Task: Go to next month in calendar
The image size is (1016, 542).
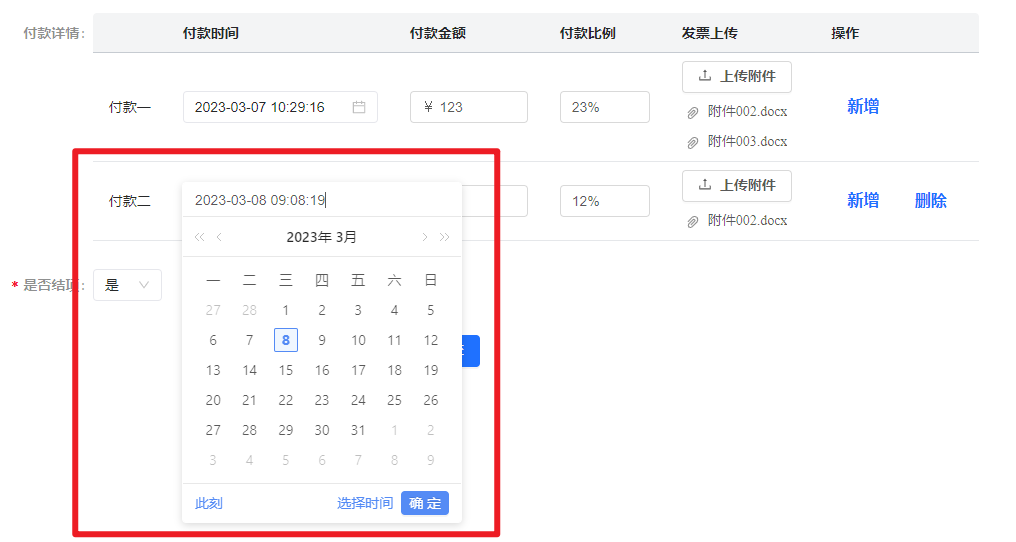Action: click(425, 237)
